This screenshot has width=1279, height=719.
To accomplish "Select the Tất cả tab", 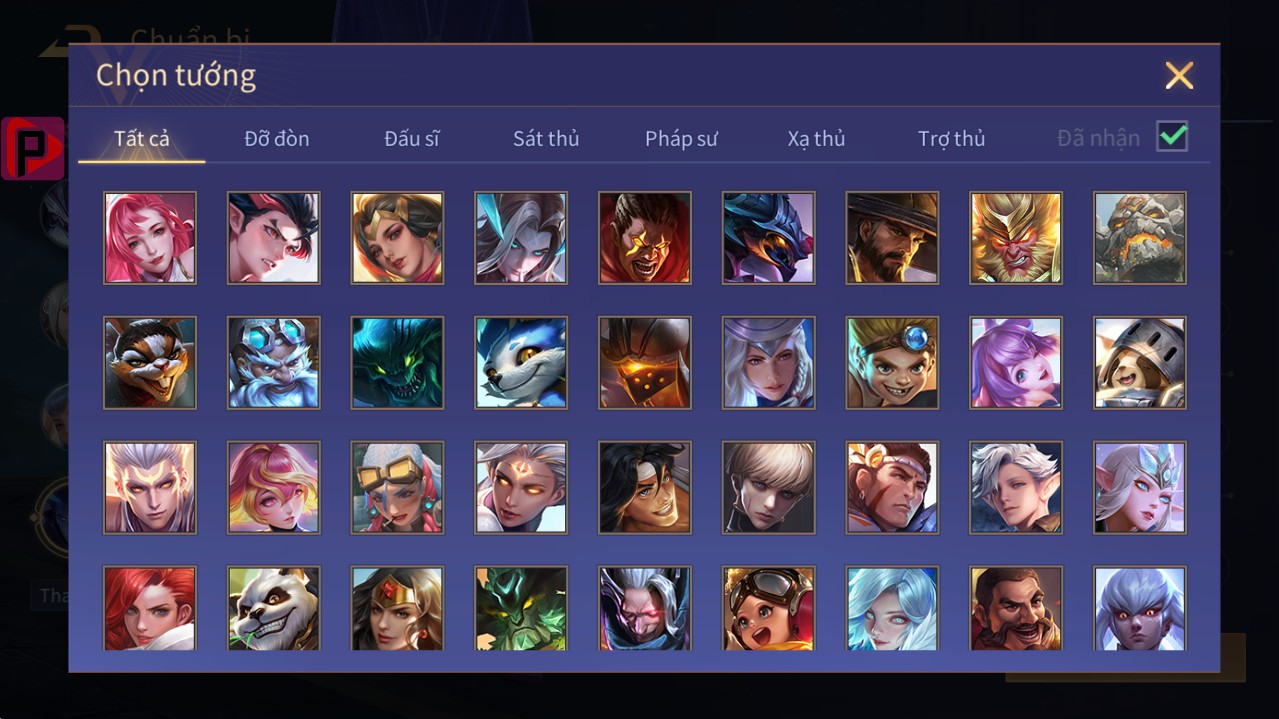I will [x=142, y=138].
